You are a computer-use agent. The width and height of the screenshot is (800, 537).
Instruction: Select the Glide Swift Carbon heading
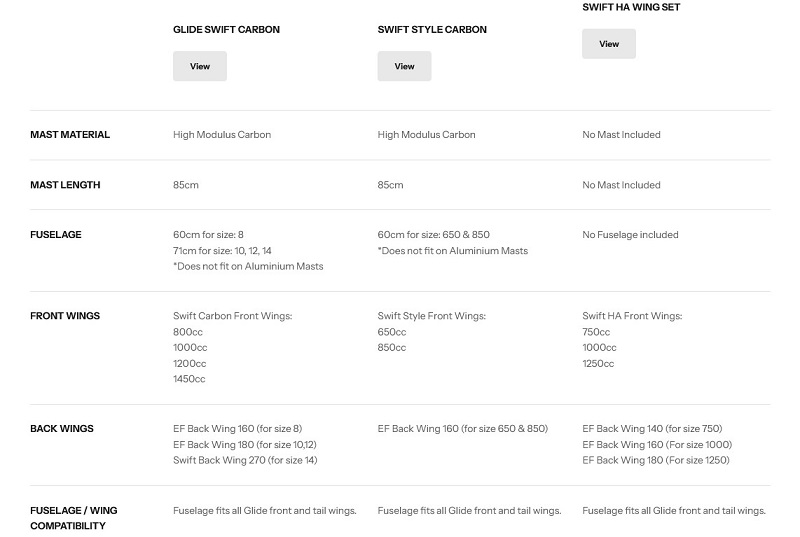coord(226,30)
